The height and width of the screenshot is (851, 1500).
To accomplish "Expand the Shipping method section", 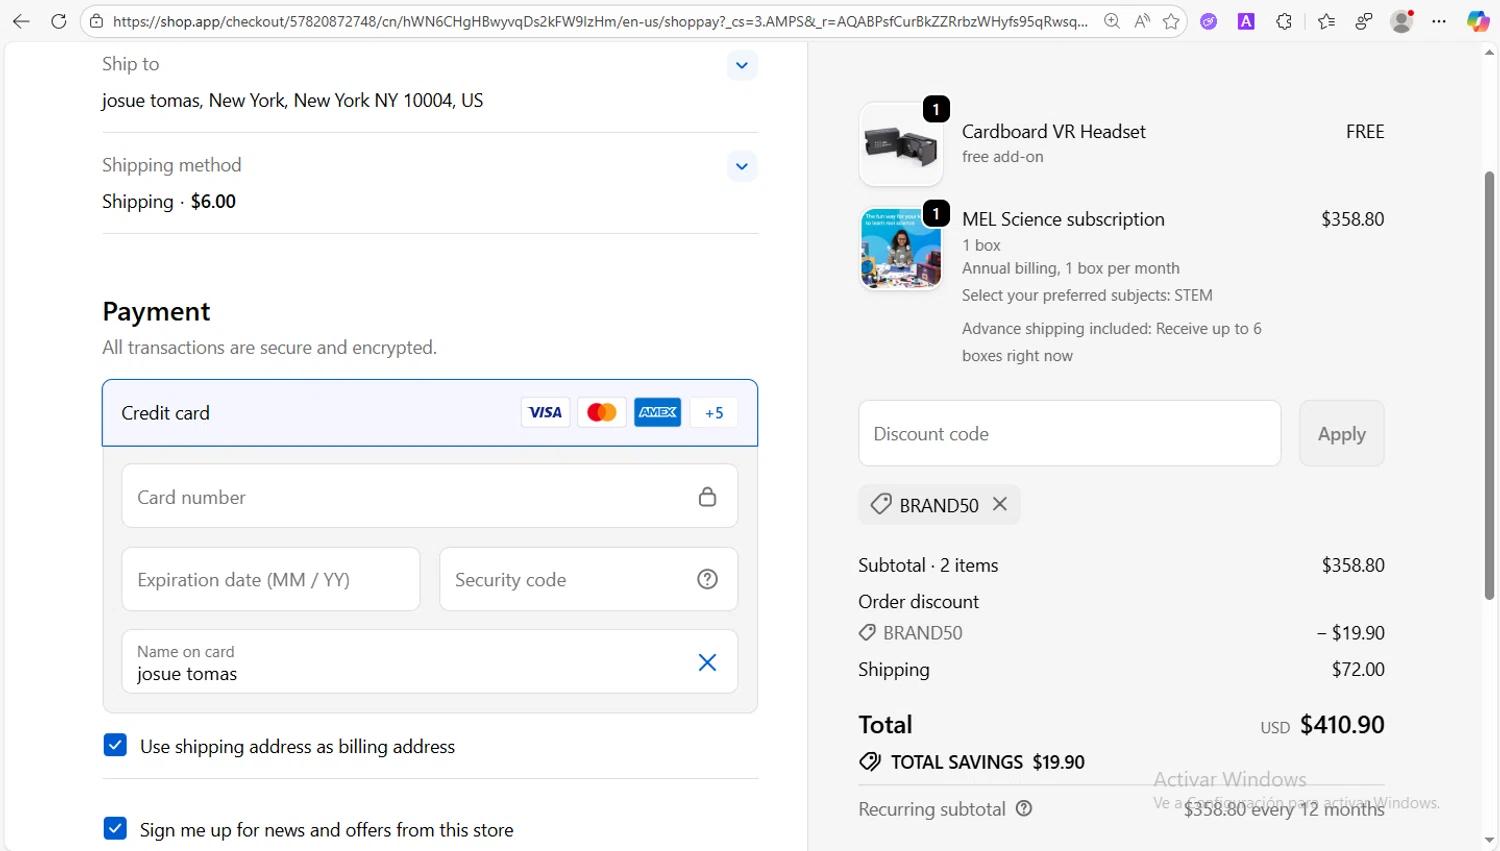I will click(x=741, y=166).
